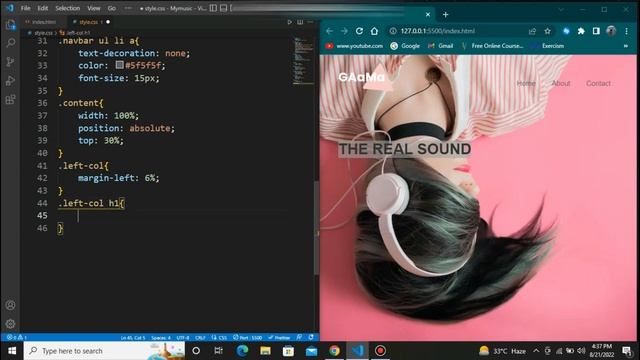
Task: Open the Chrome three-dot menu
Action: (x=627, y=31)
